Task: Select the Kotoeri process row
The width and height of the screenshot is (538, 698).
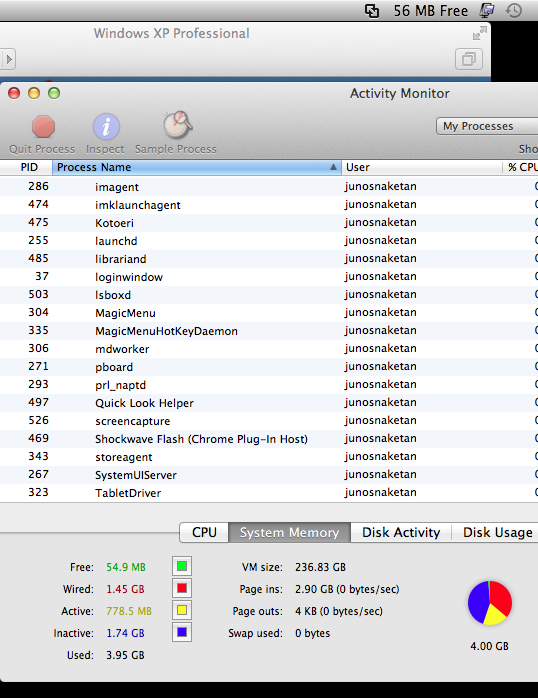Action: pyautogui.click(x=269, y=223)
